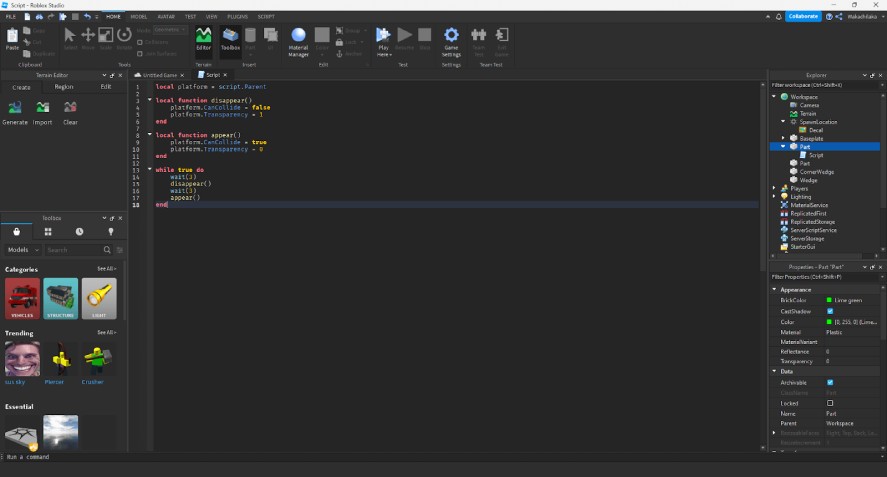Expand the Players tree node
This screenshot has height=477, width=887.
[x=774, y=188]
